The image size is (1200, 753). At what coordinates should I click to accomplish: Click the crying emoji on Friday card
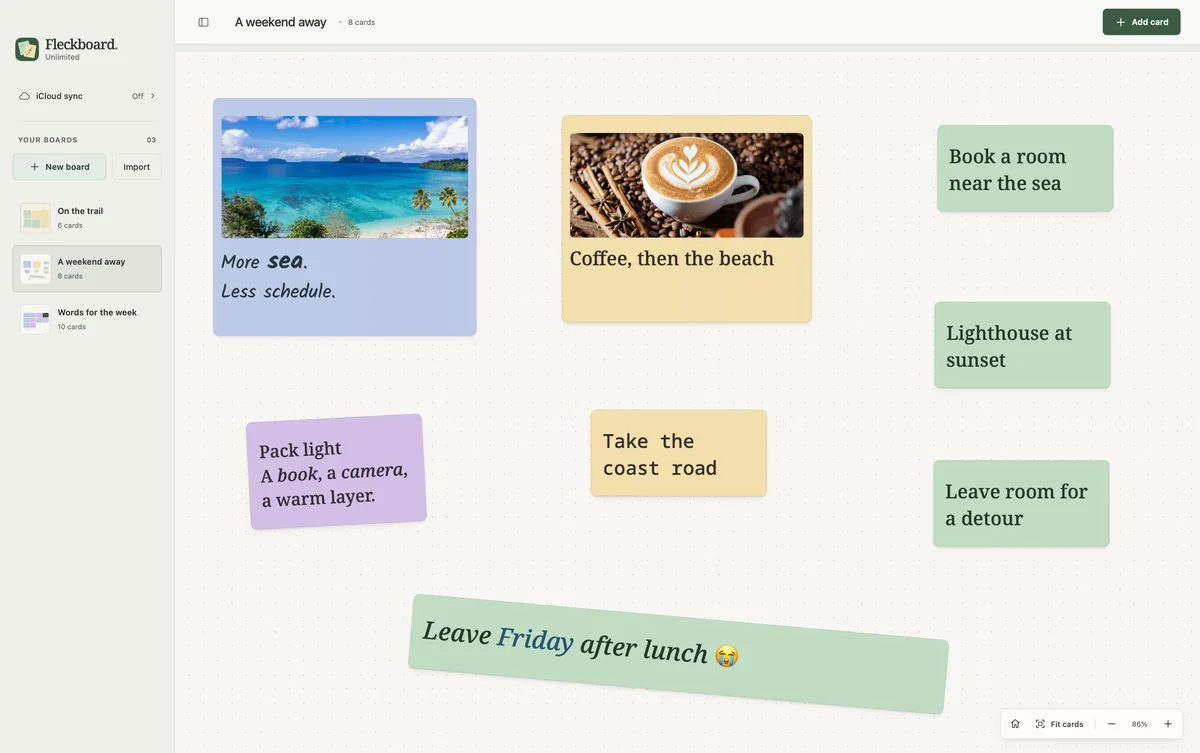pyautogui.click(x=727, y=656)
